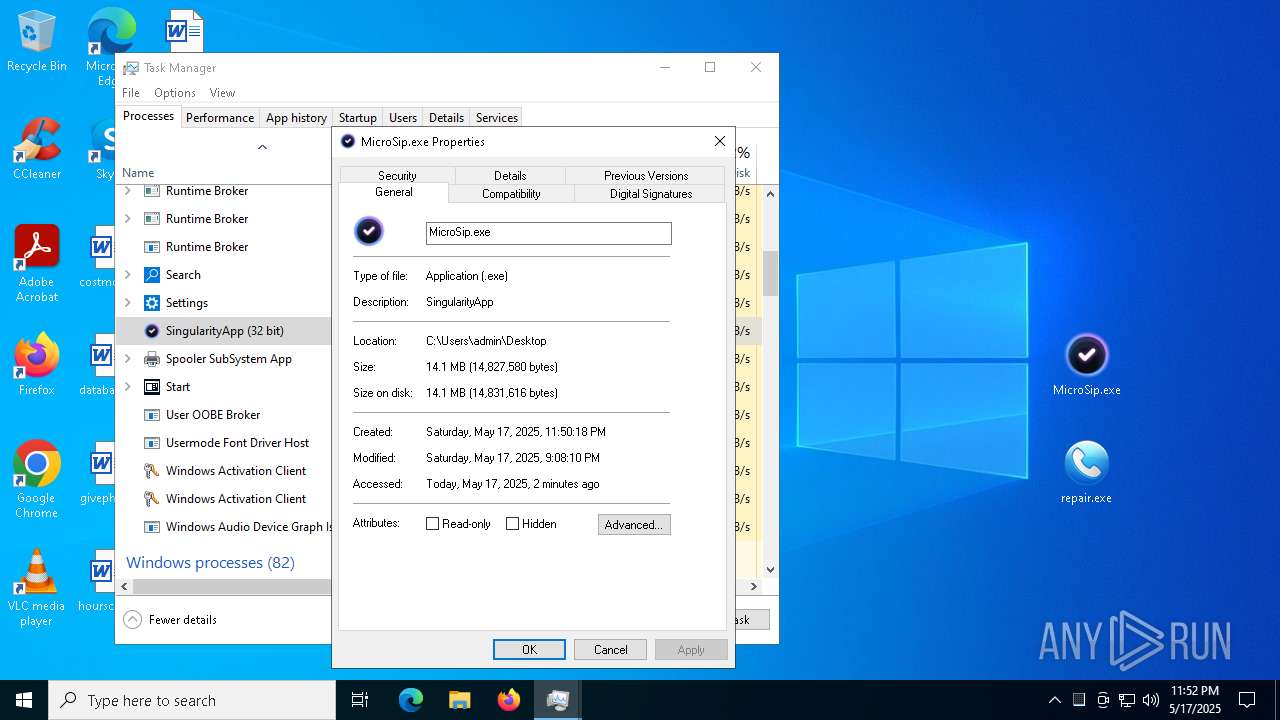Image resolution: width=1280 pixels, height=720 pixels.
Task: Click the volume icon in the system tray
Action: coord(1151,700)
